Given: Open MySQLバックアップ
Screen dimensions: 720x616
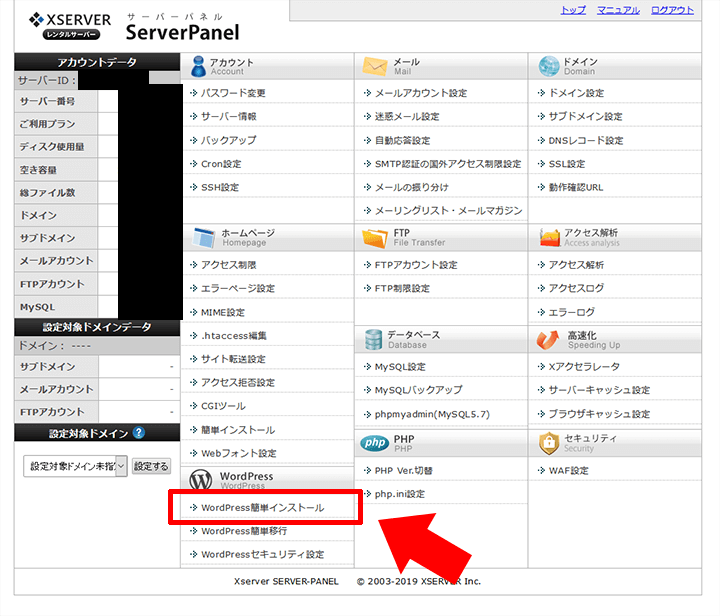Looking at the screenshot, I should [418, 390].
